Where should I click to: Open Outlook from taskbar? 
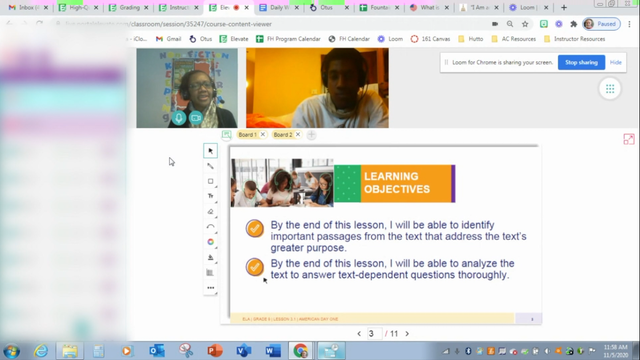pos(157,351)
